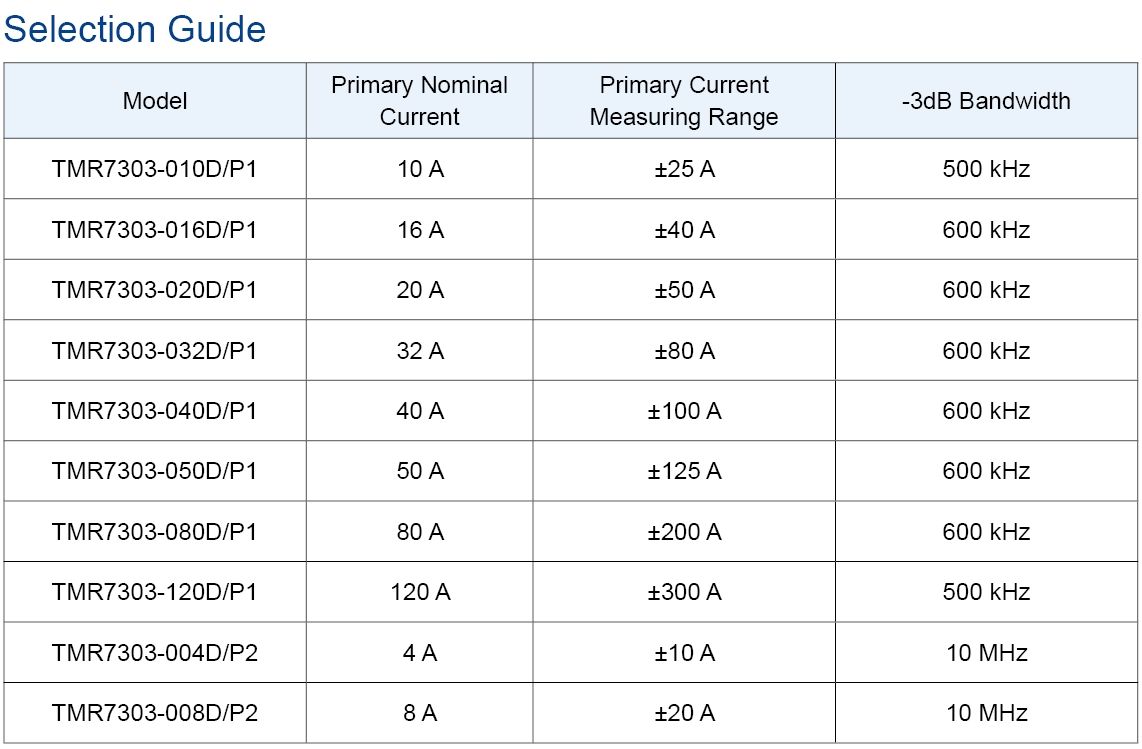Image resolution: width=1142 pixels, height=749 pixels.
Task: Select the 32 A nominal current value
Action: click(x=420, y=351)
